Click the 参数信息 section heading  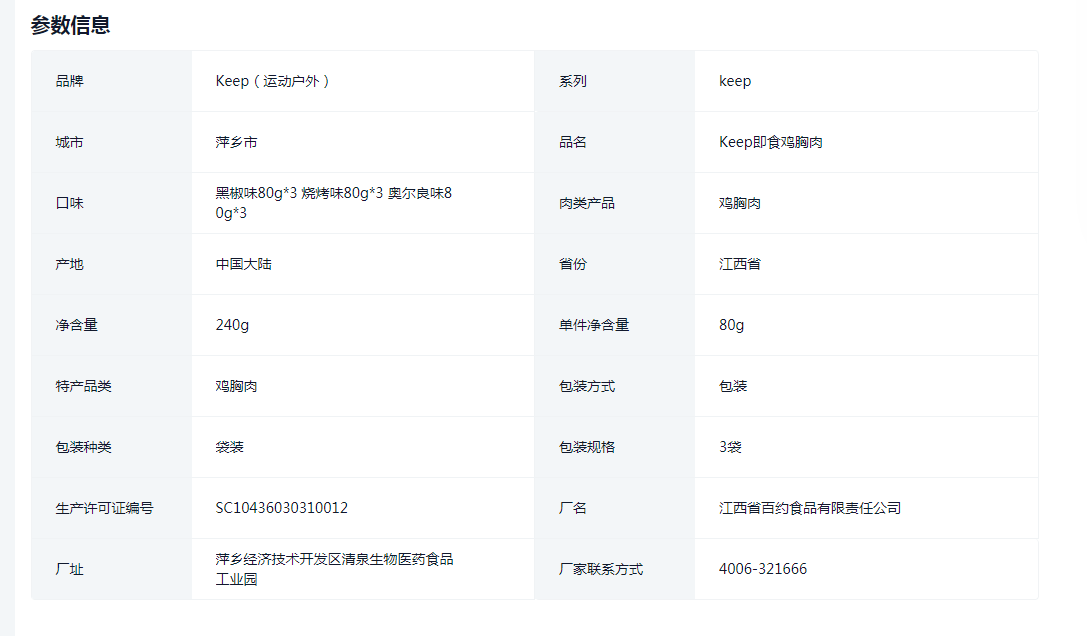[x=70, y=26]
